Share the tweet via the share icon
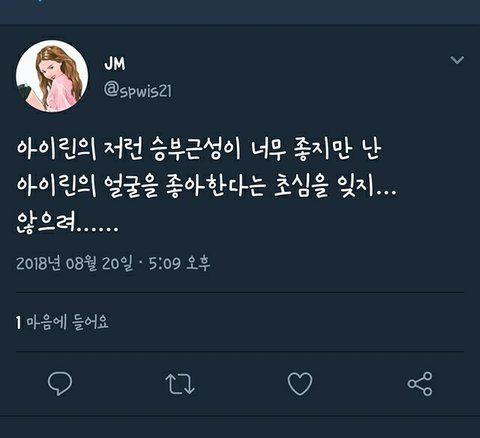480x438 pixels. coord(420,384)
